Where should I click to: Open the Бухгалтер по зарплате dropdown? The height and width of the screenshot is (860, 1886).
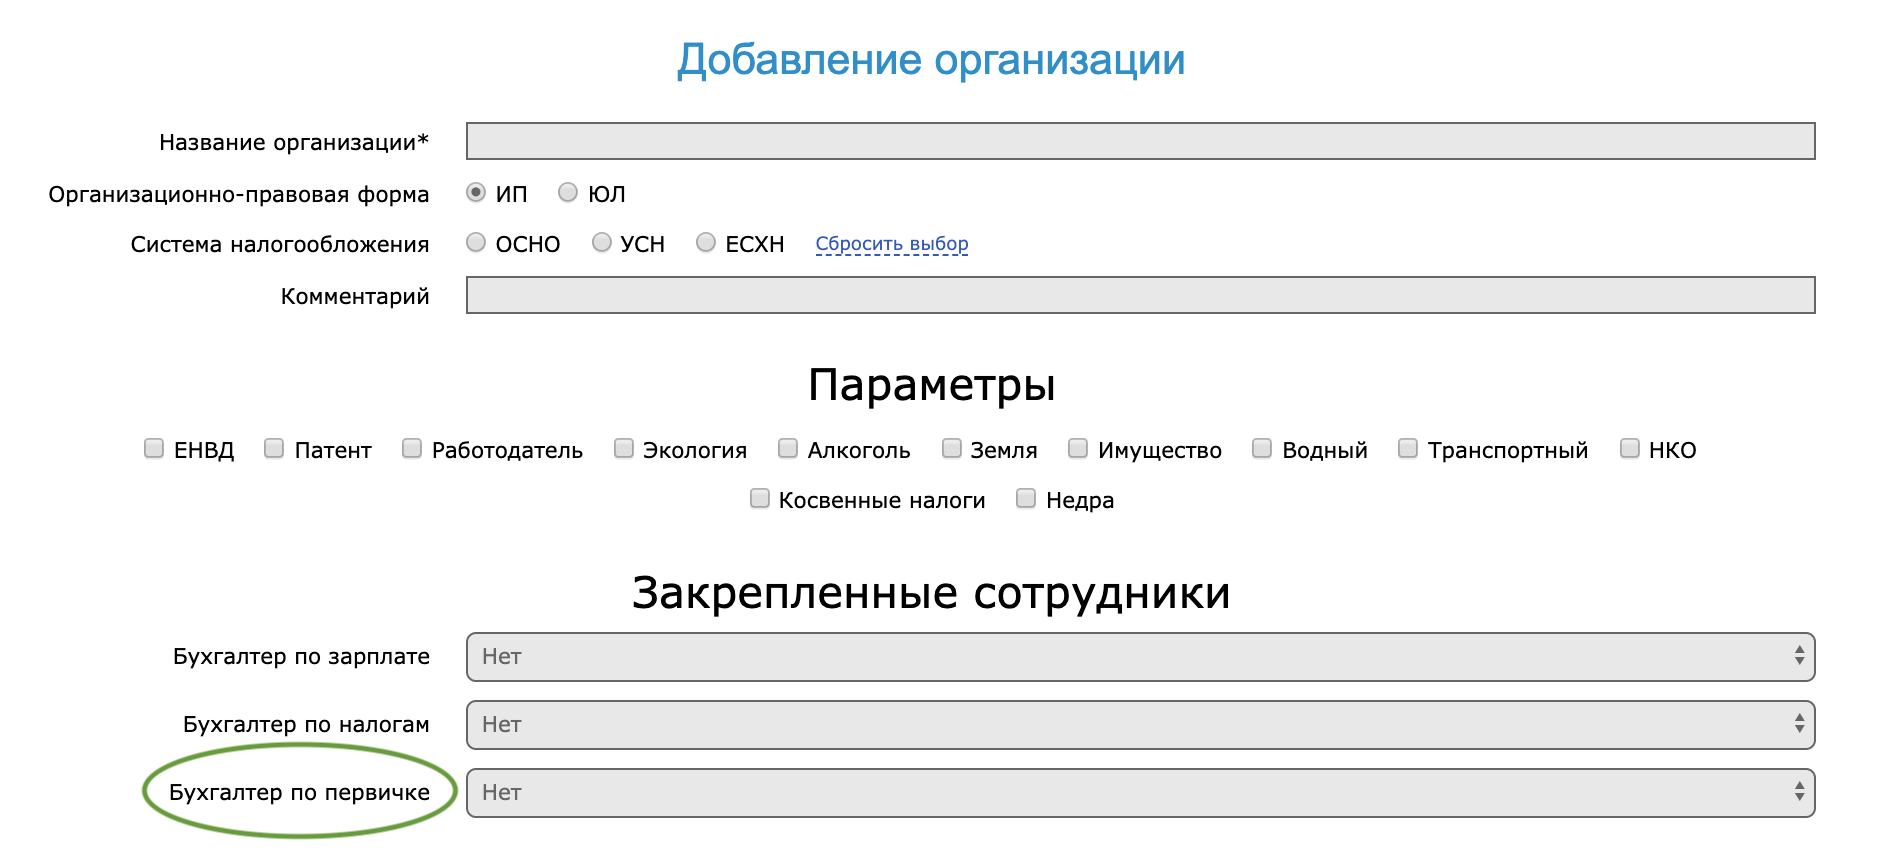[x=1140, y=657]
